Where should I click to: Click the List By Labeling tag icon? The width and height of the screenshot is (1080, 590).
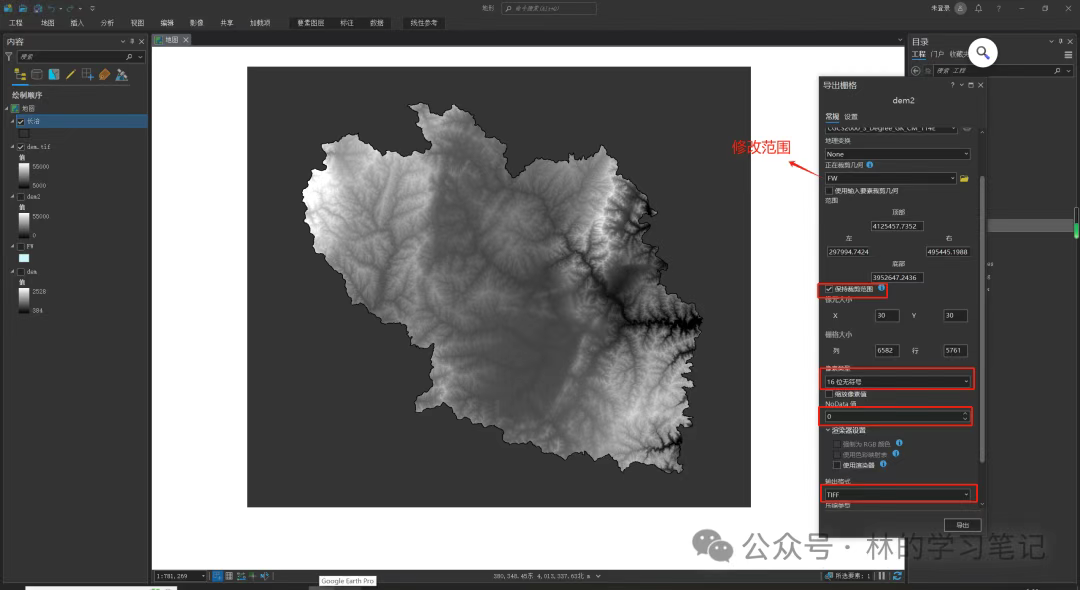point(104,74)
